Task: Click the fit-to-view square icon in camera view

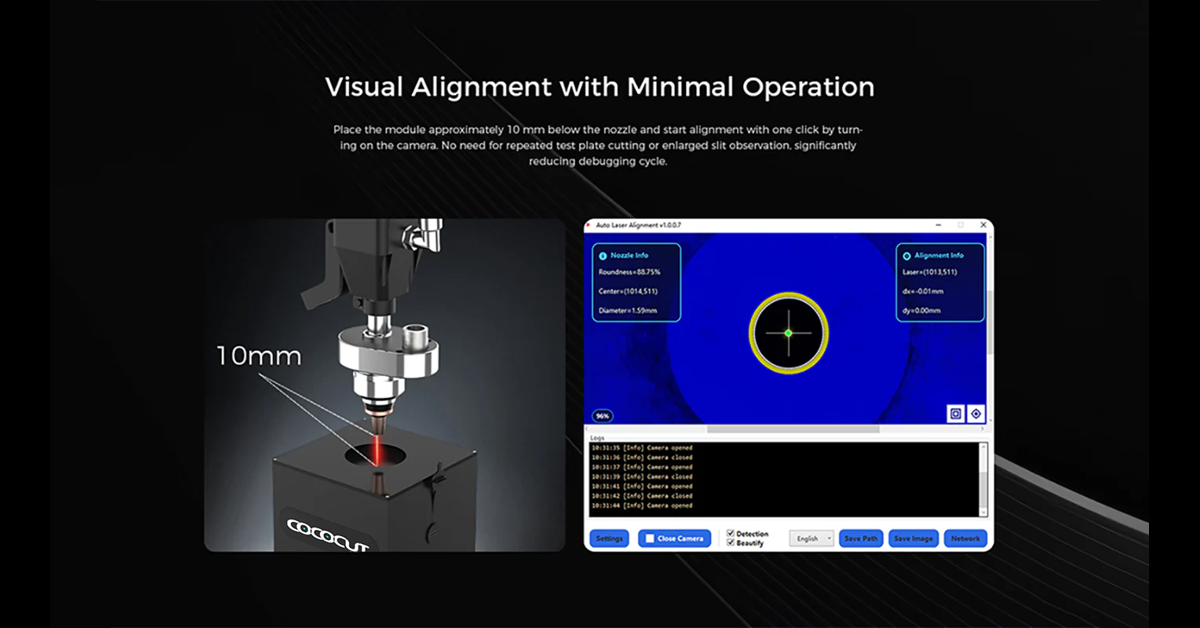Action: point(956,413)
